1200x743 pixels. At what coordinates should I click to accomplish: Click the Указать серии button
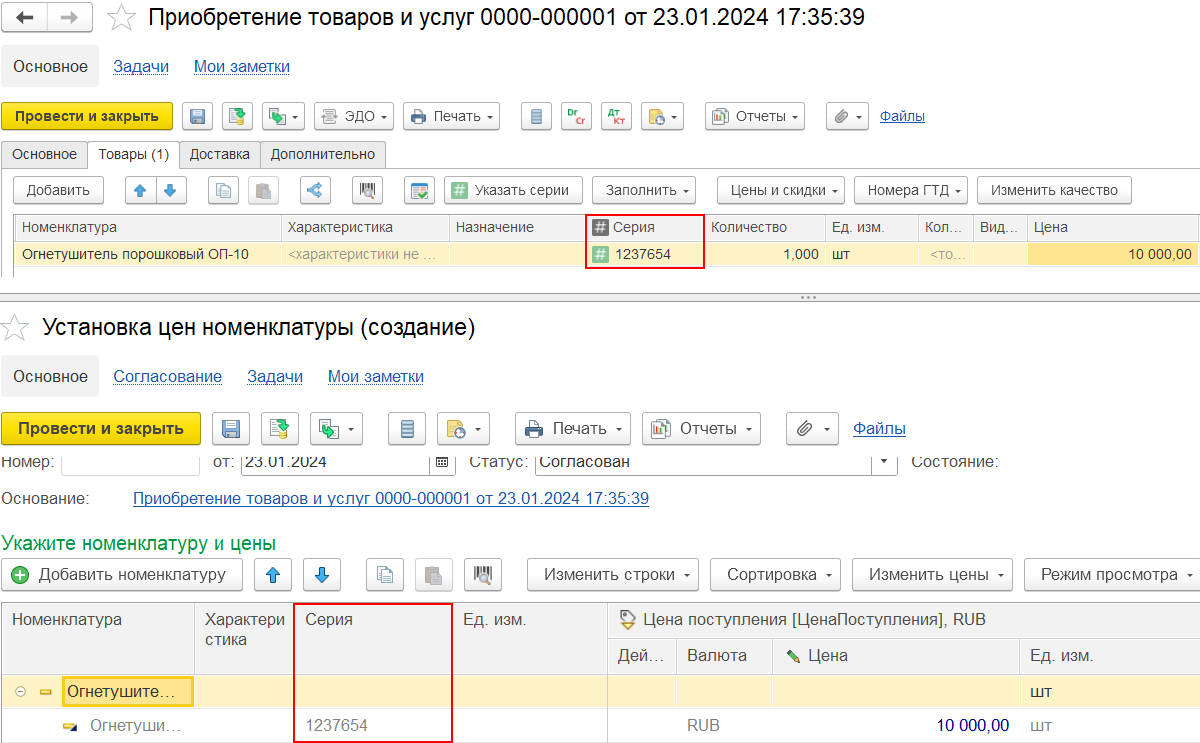pos(512,190)
